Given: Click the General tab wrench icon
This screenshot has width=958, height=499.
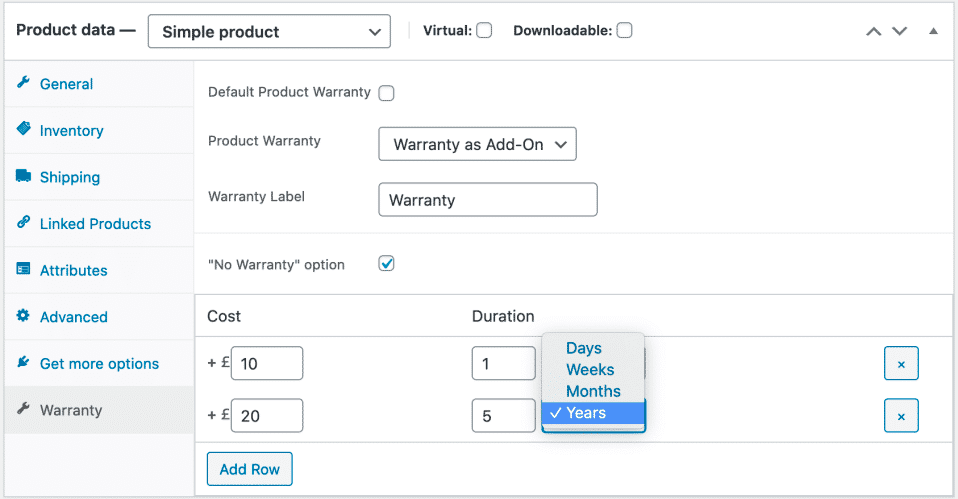Looking at the screenshot, I should (x=23, y=82).
